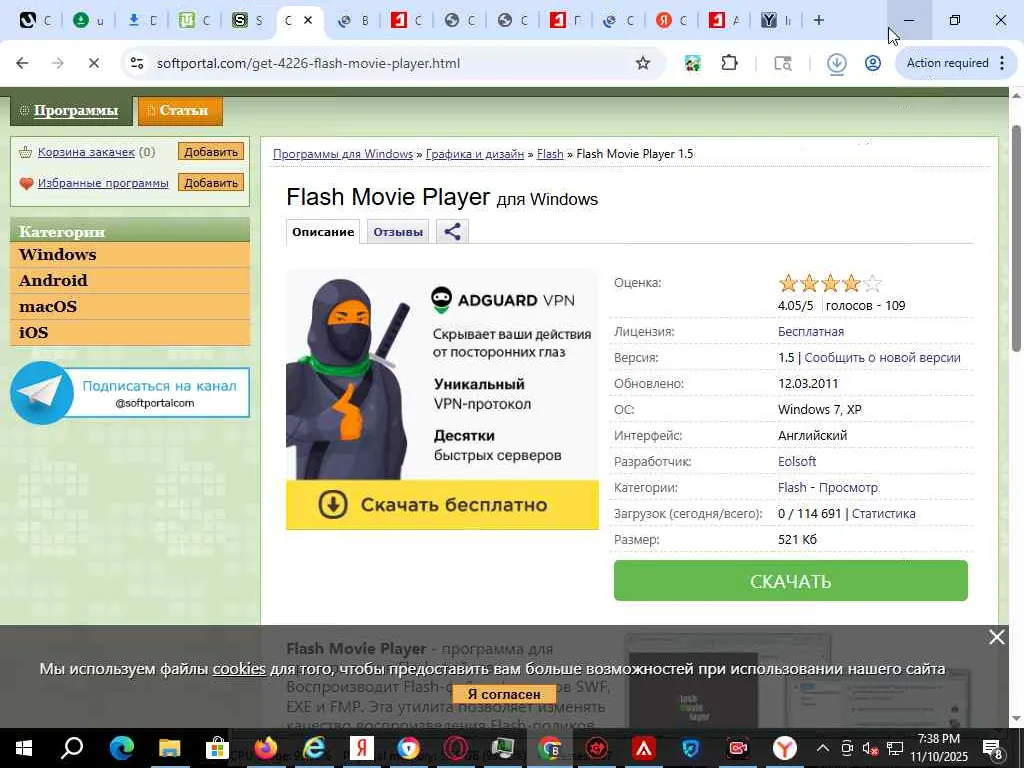Open the Корзина закачек link
The height and width of the screenshot is (768, 1024).
pos(86,152)
